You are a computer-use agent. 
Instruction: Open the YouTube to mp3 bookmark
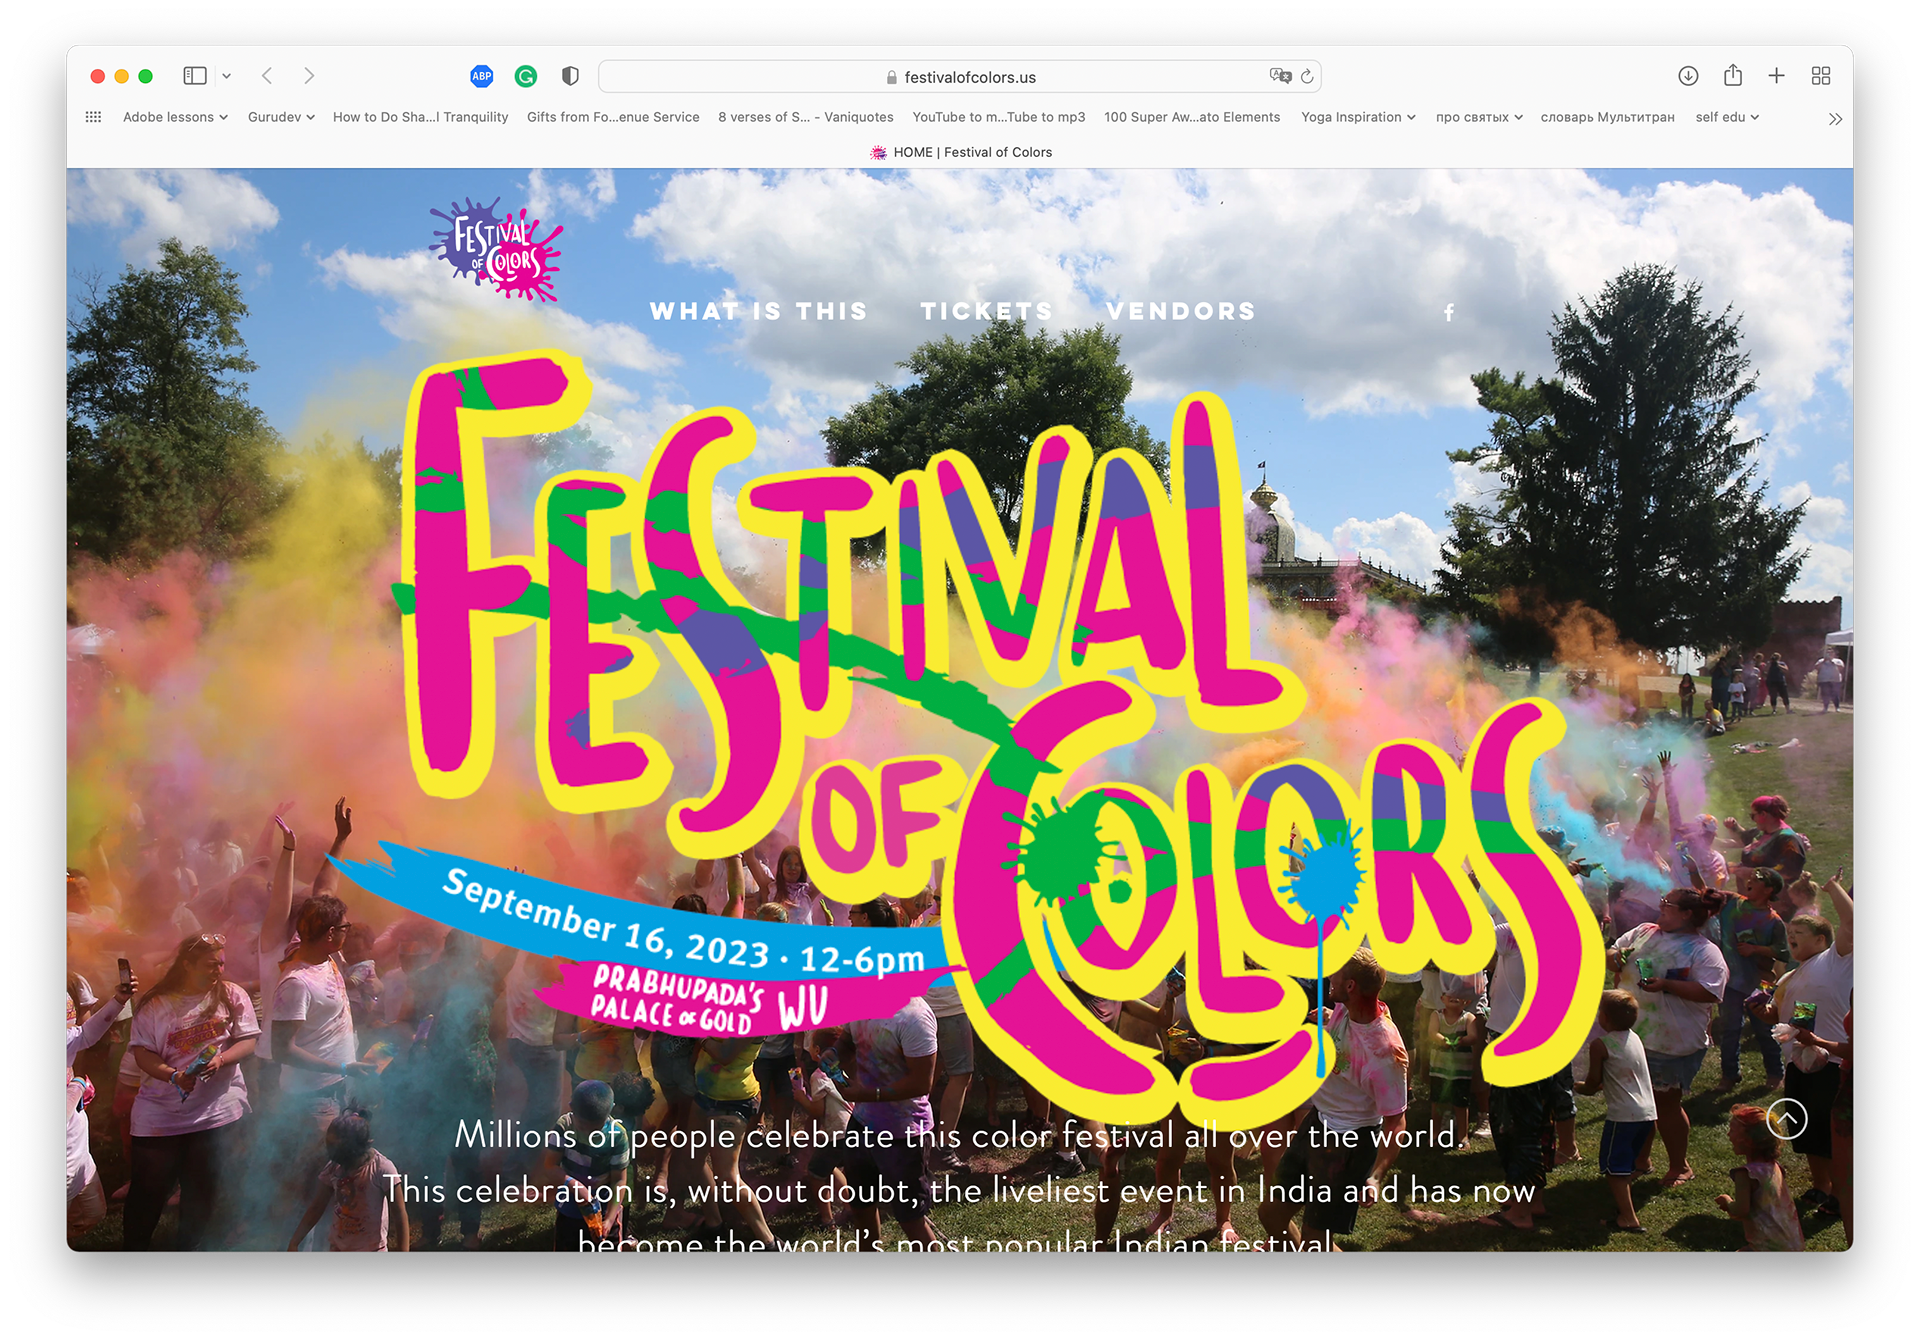[998, 117]
